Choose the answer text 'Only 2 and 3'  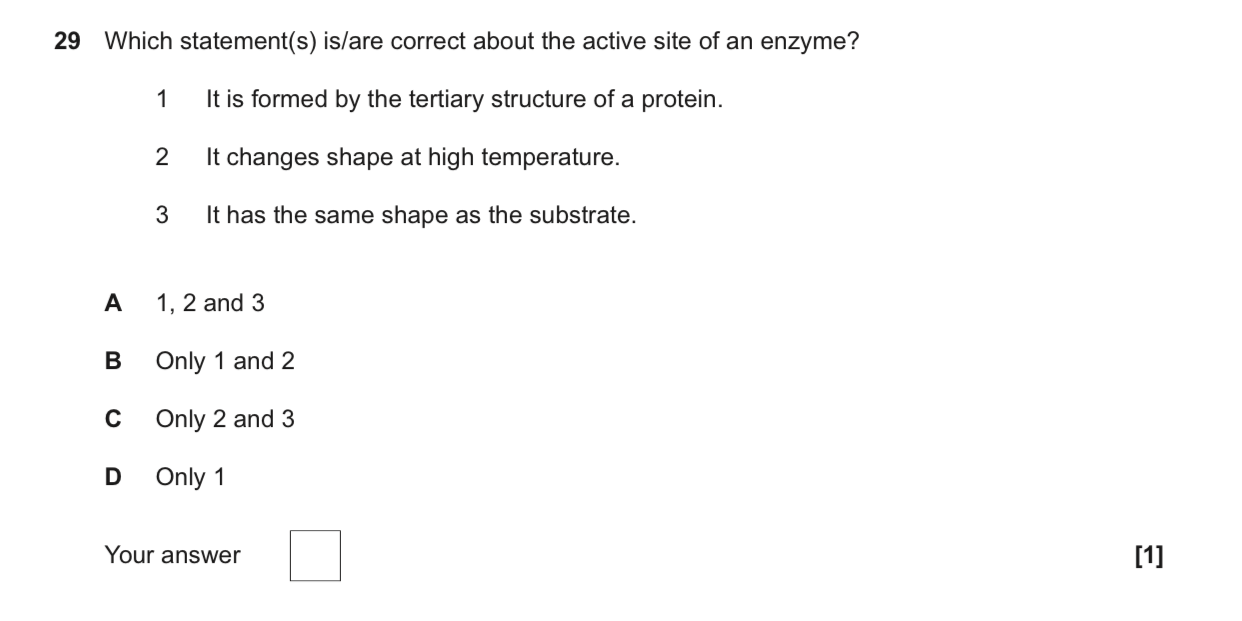[x=225, y=419]
